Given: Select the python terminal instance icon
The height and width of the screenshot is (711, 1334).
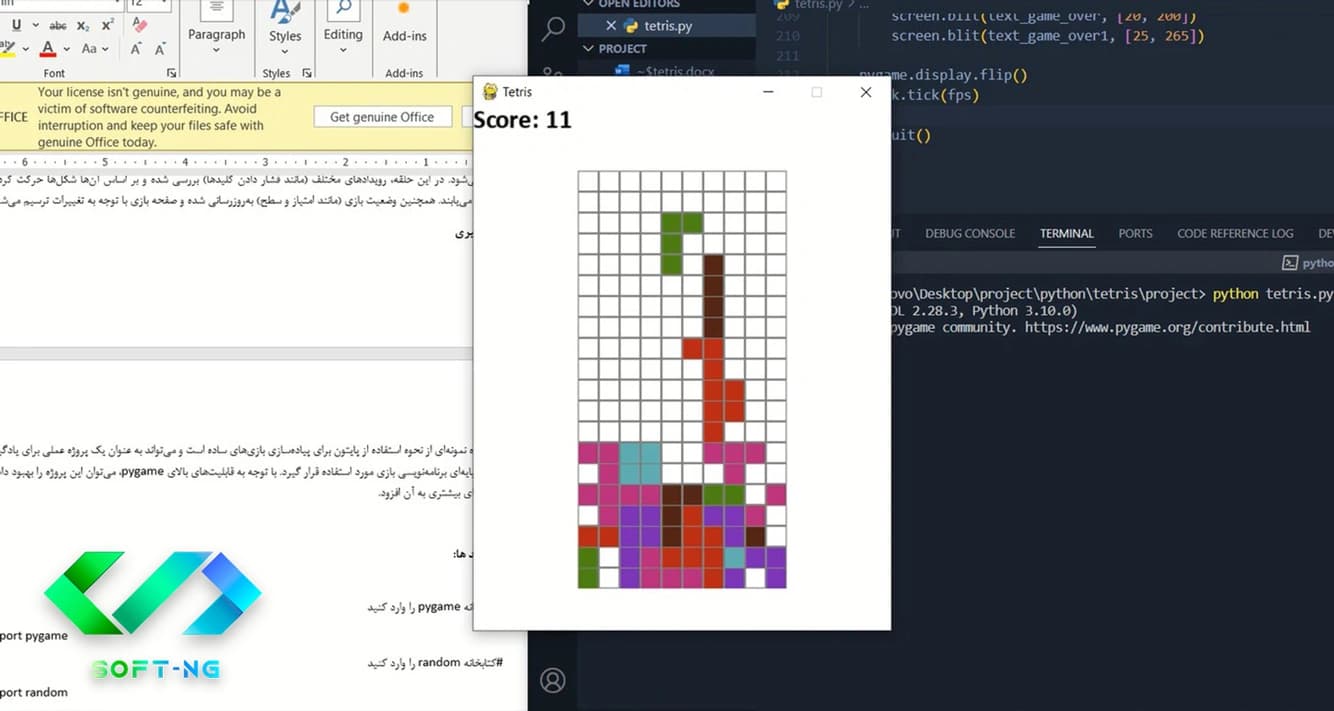Looking at the screenshot, I should click(1290, 263).
